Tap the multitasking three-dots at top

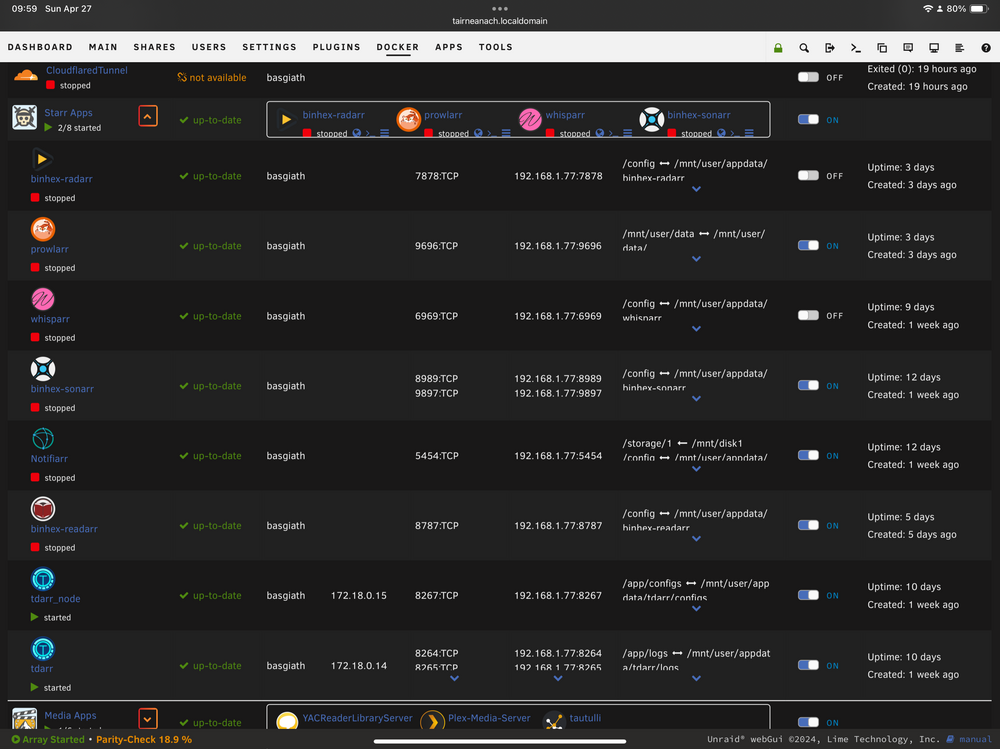tap(500, 8)
